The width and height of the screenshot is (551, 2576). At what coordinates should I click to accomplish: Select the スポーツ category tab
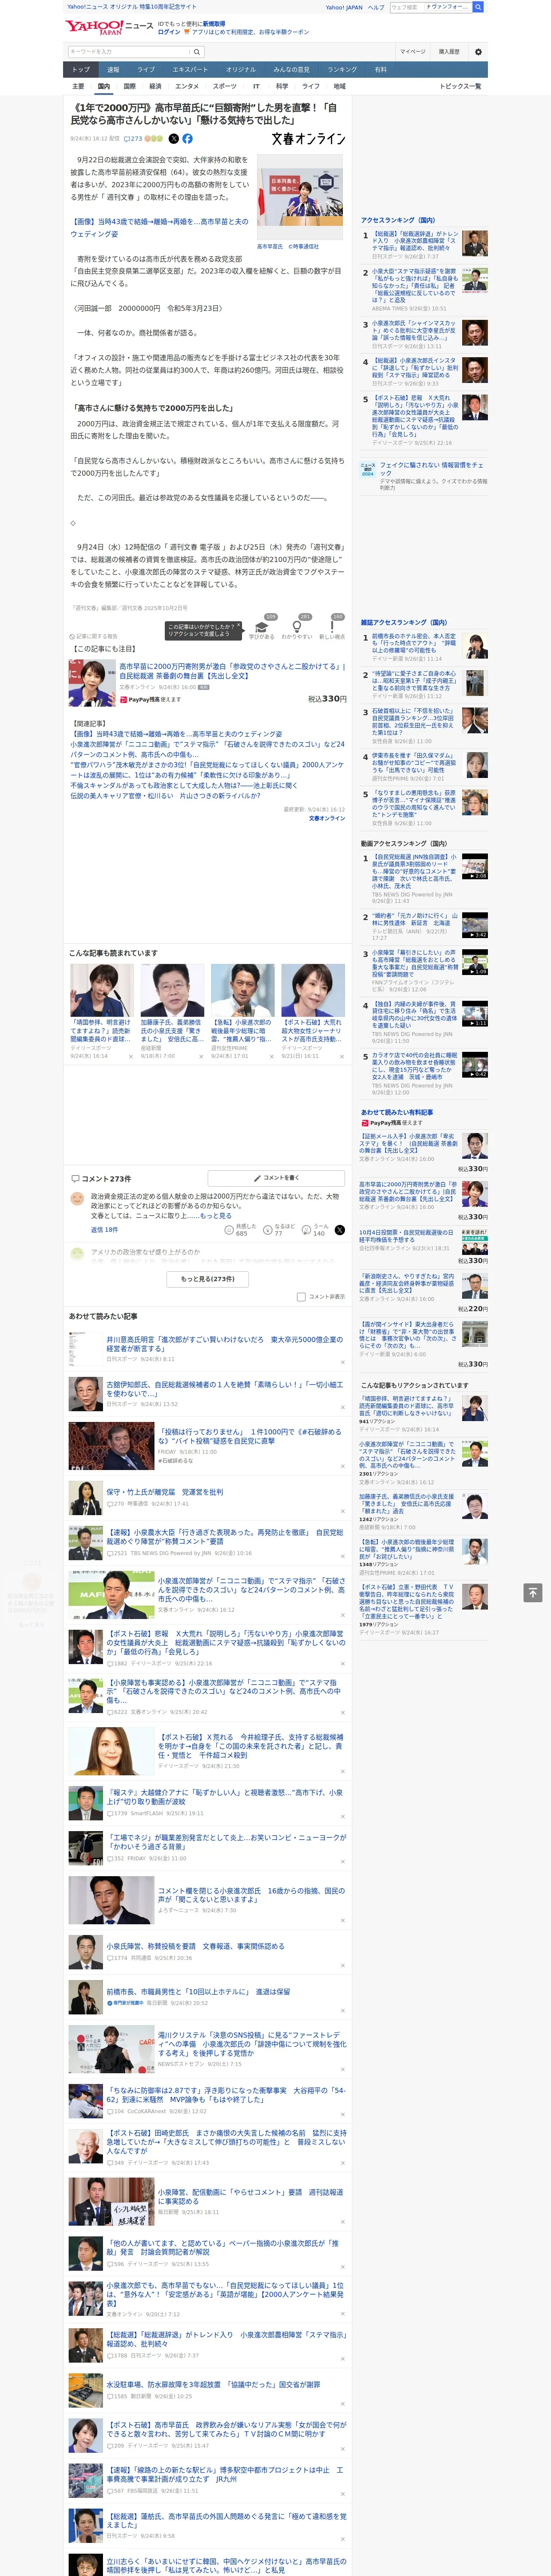tap(225, 86)
